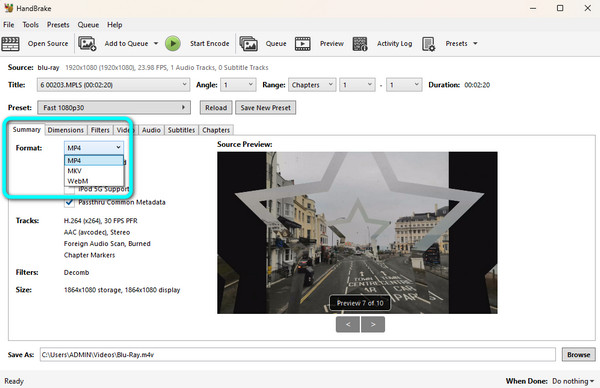Click the Browse button

(x=579, y=355)
